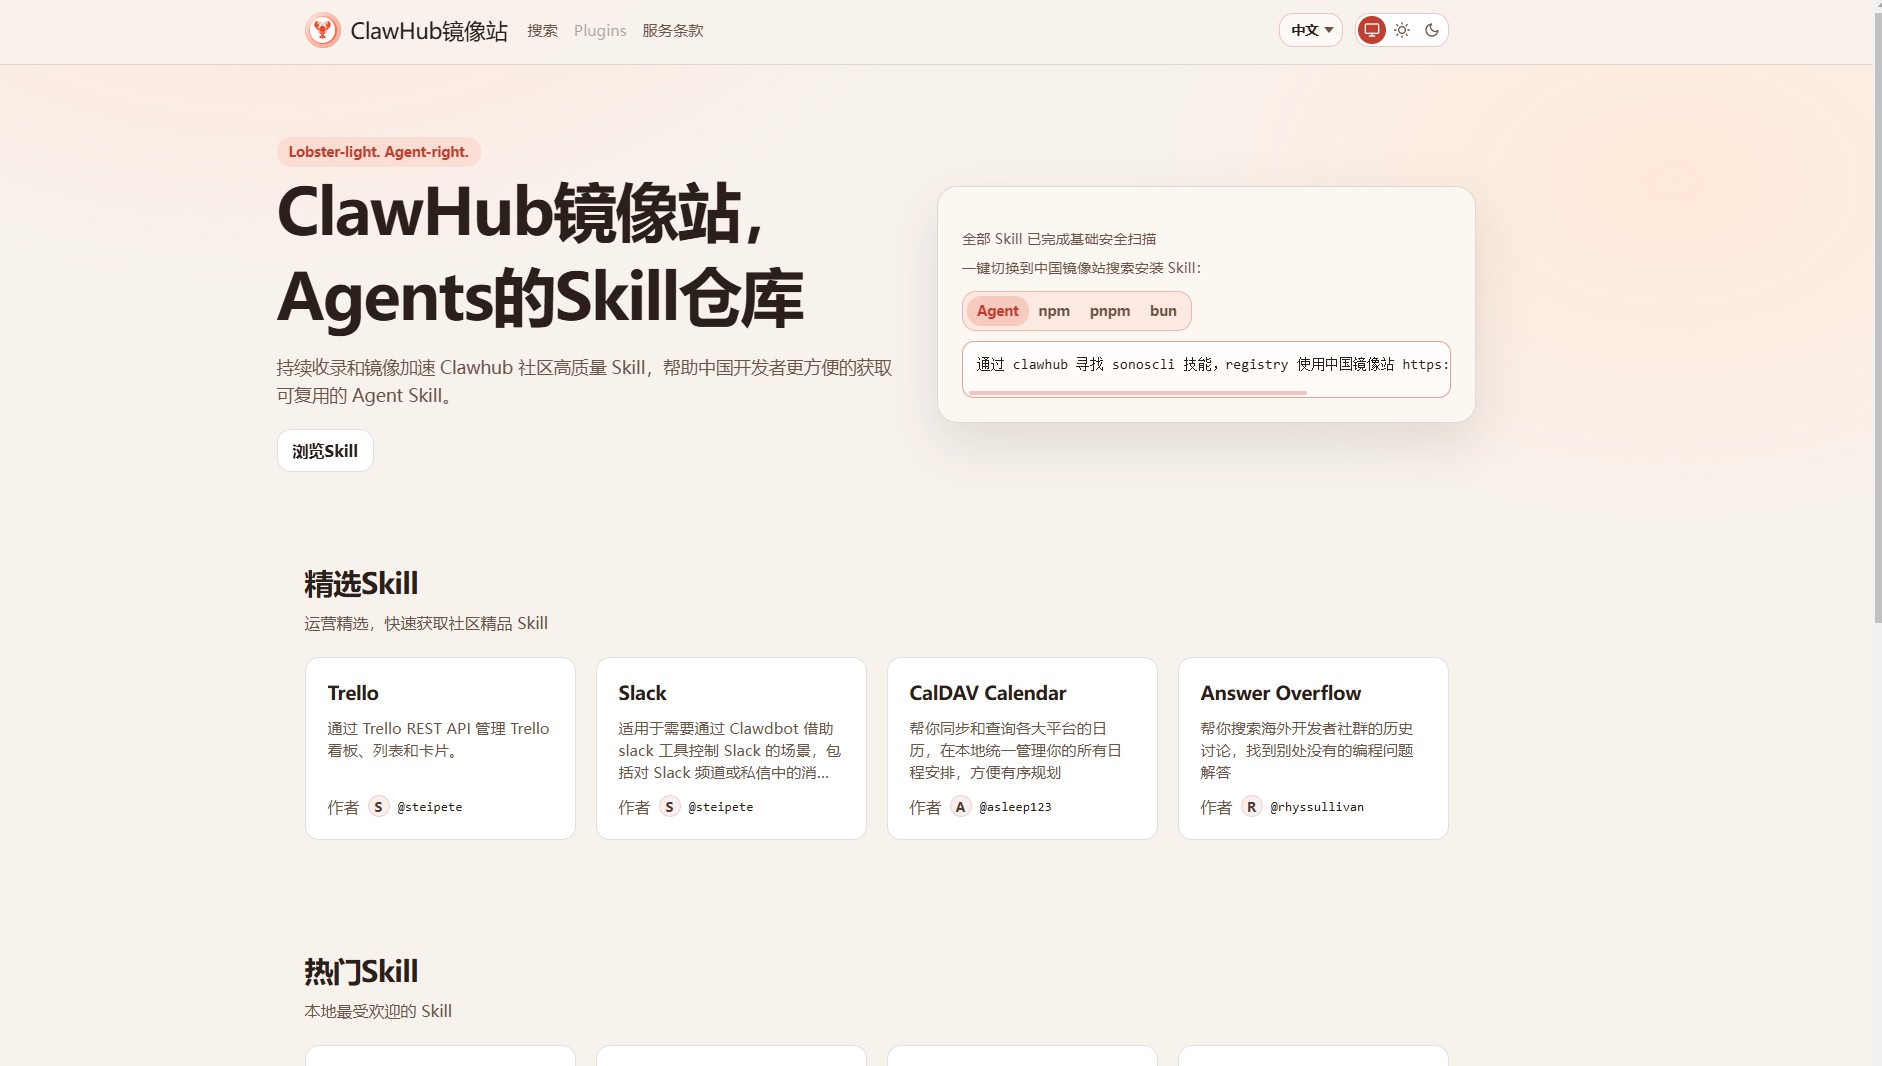Screen dimensions: 1882x1066
Task: Click the Trello skill card title
Action: point(353,692)
